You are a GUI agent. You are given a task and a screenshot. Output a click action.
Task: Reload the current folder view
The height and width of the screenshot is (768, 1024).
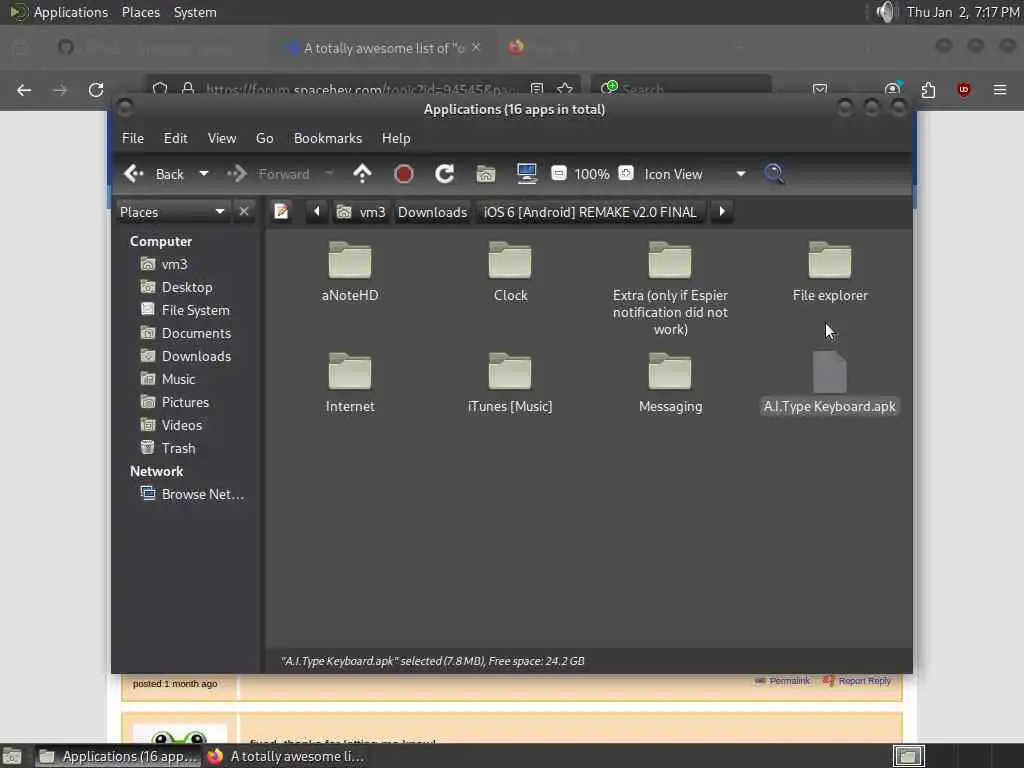(x=445, y=174)
